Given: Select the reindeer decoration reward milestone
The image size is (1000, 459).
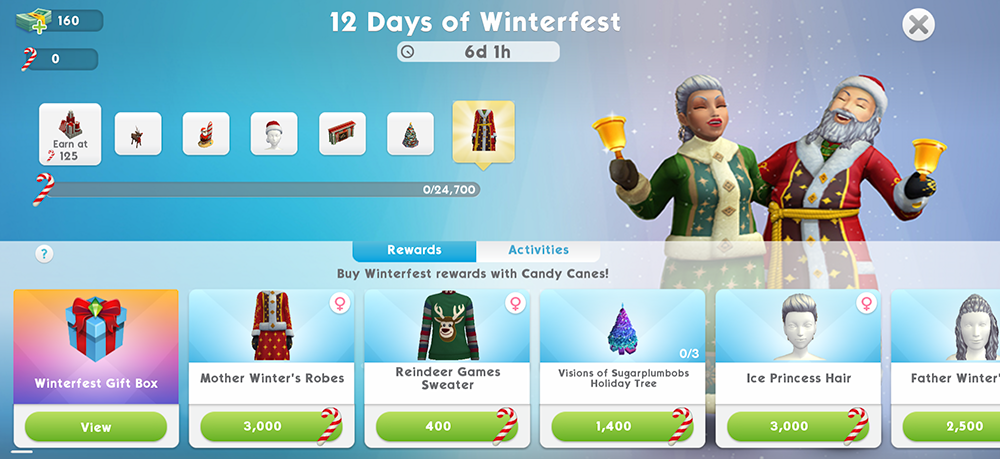Looking at the screenshot, I should click(138, 133).
